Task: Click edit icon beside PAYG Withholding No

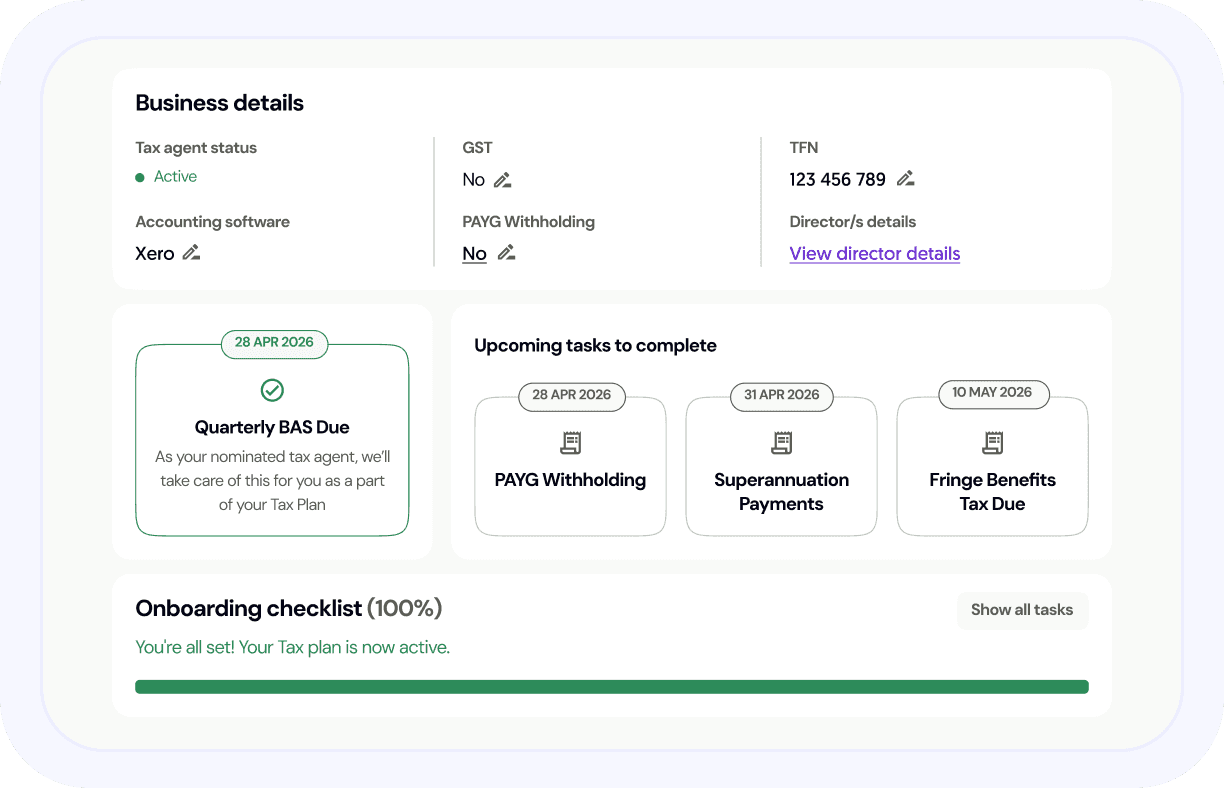Action: (x=507, y=253)
